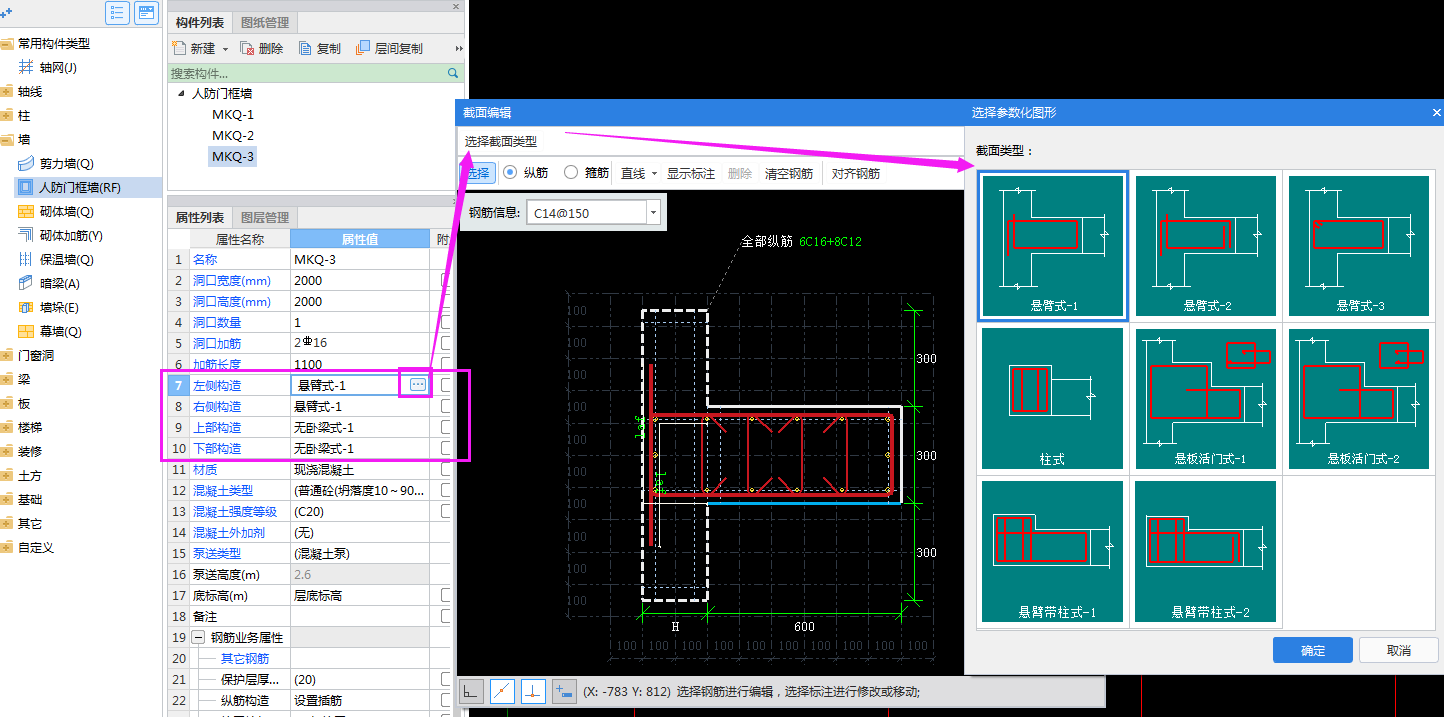Expand the 柱 folder
This screenshot has height=717, width=1444.
(x=7, y=115)
